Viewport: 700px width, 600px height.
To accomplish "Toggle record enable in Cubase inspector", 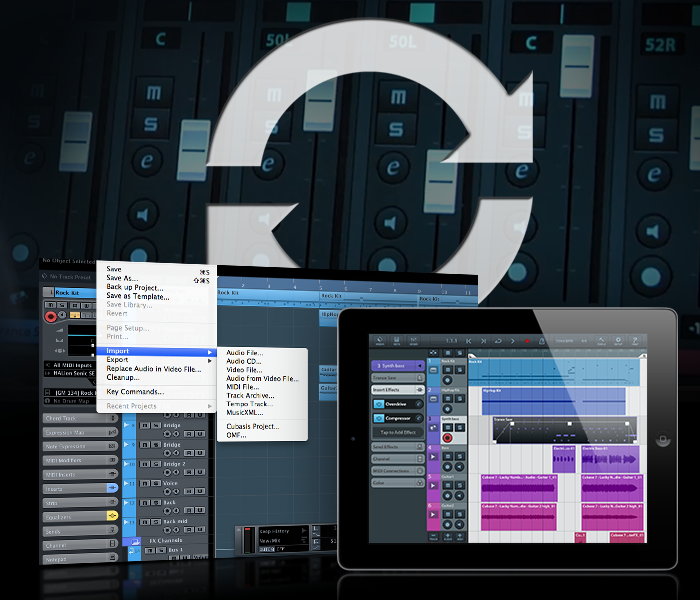I will [50, 317].
